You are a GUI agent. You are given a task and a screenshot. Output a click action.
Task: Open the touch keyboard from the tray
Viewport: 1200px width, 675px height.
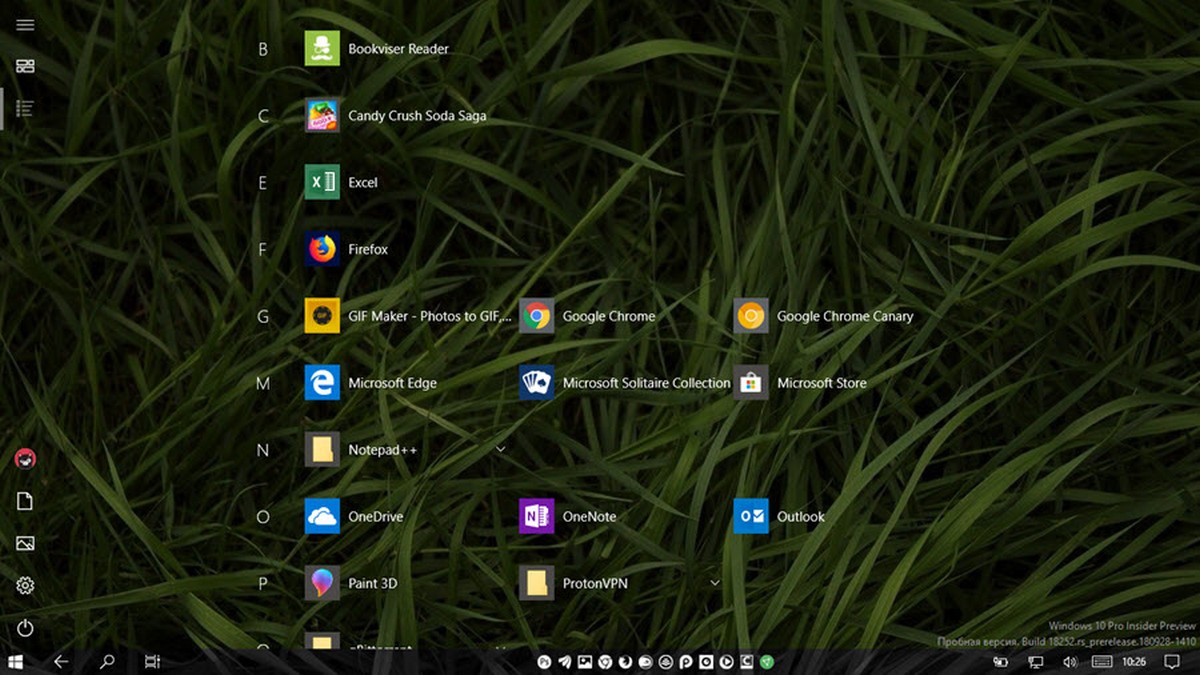pos(1102,662)
